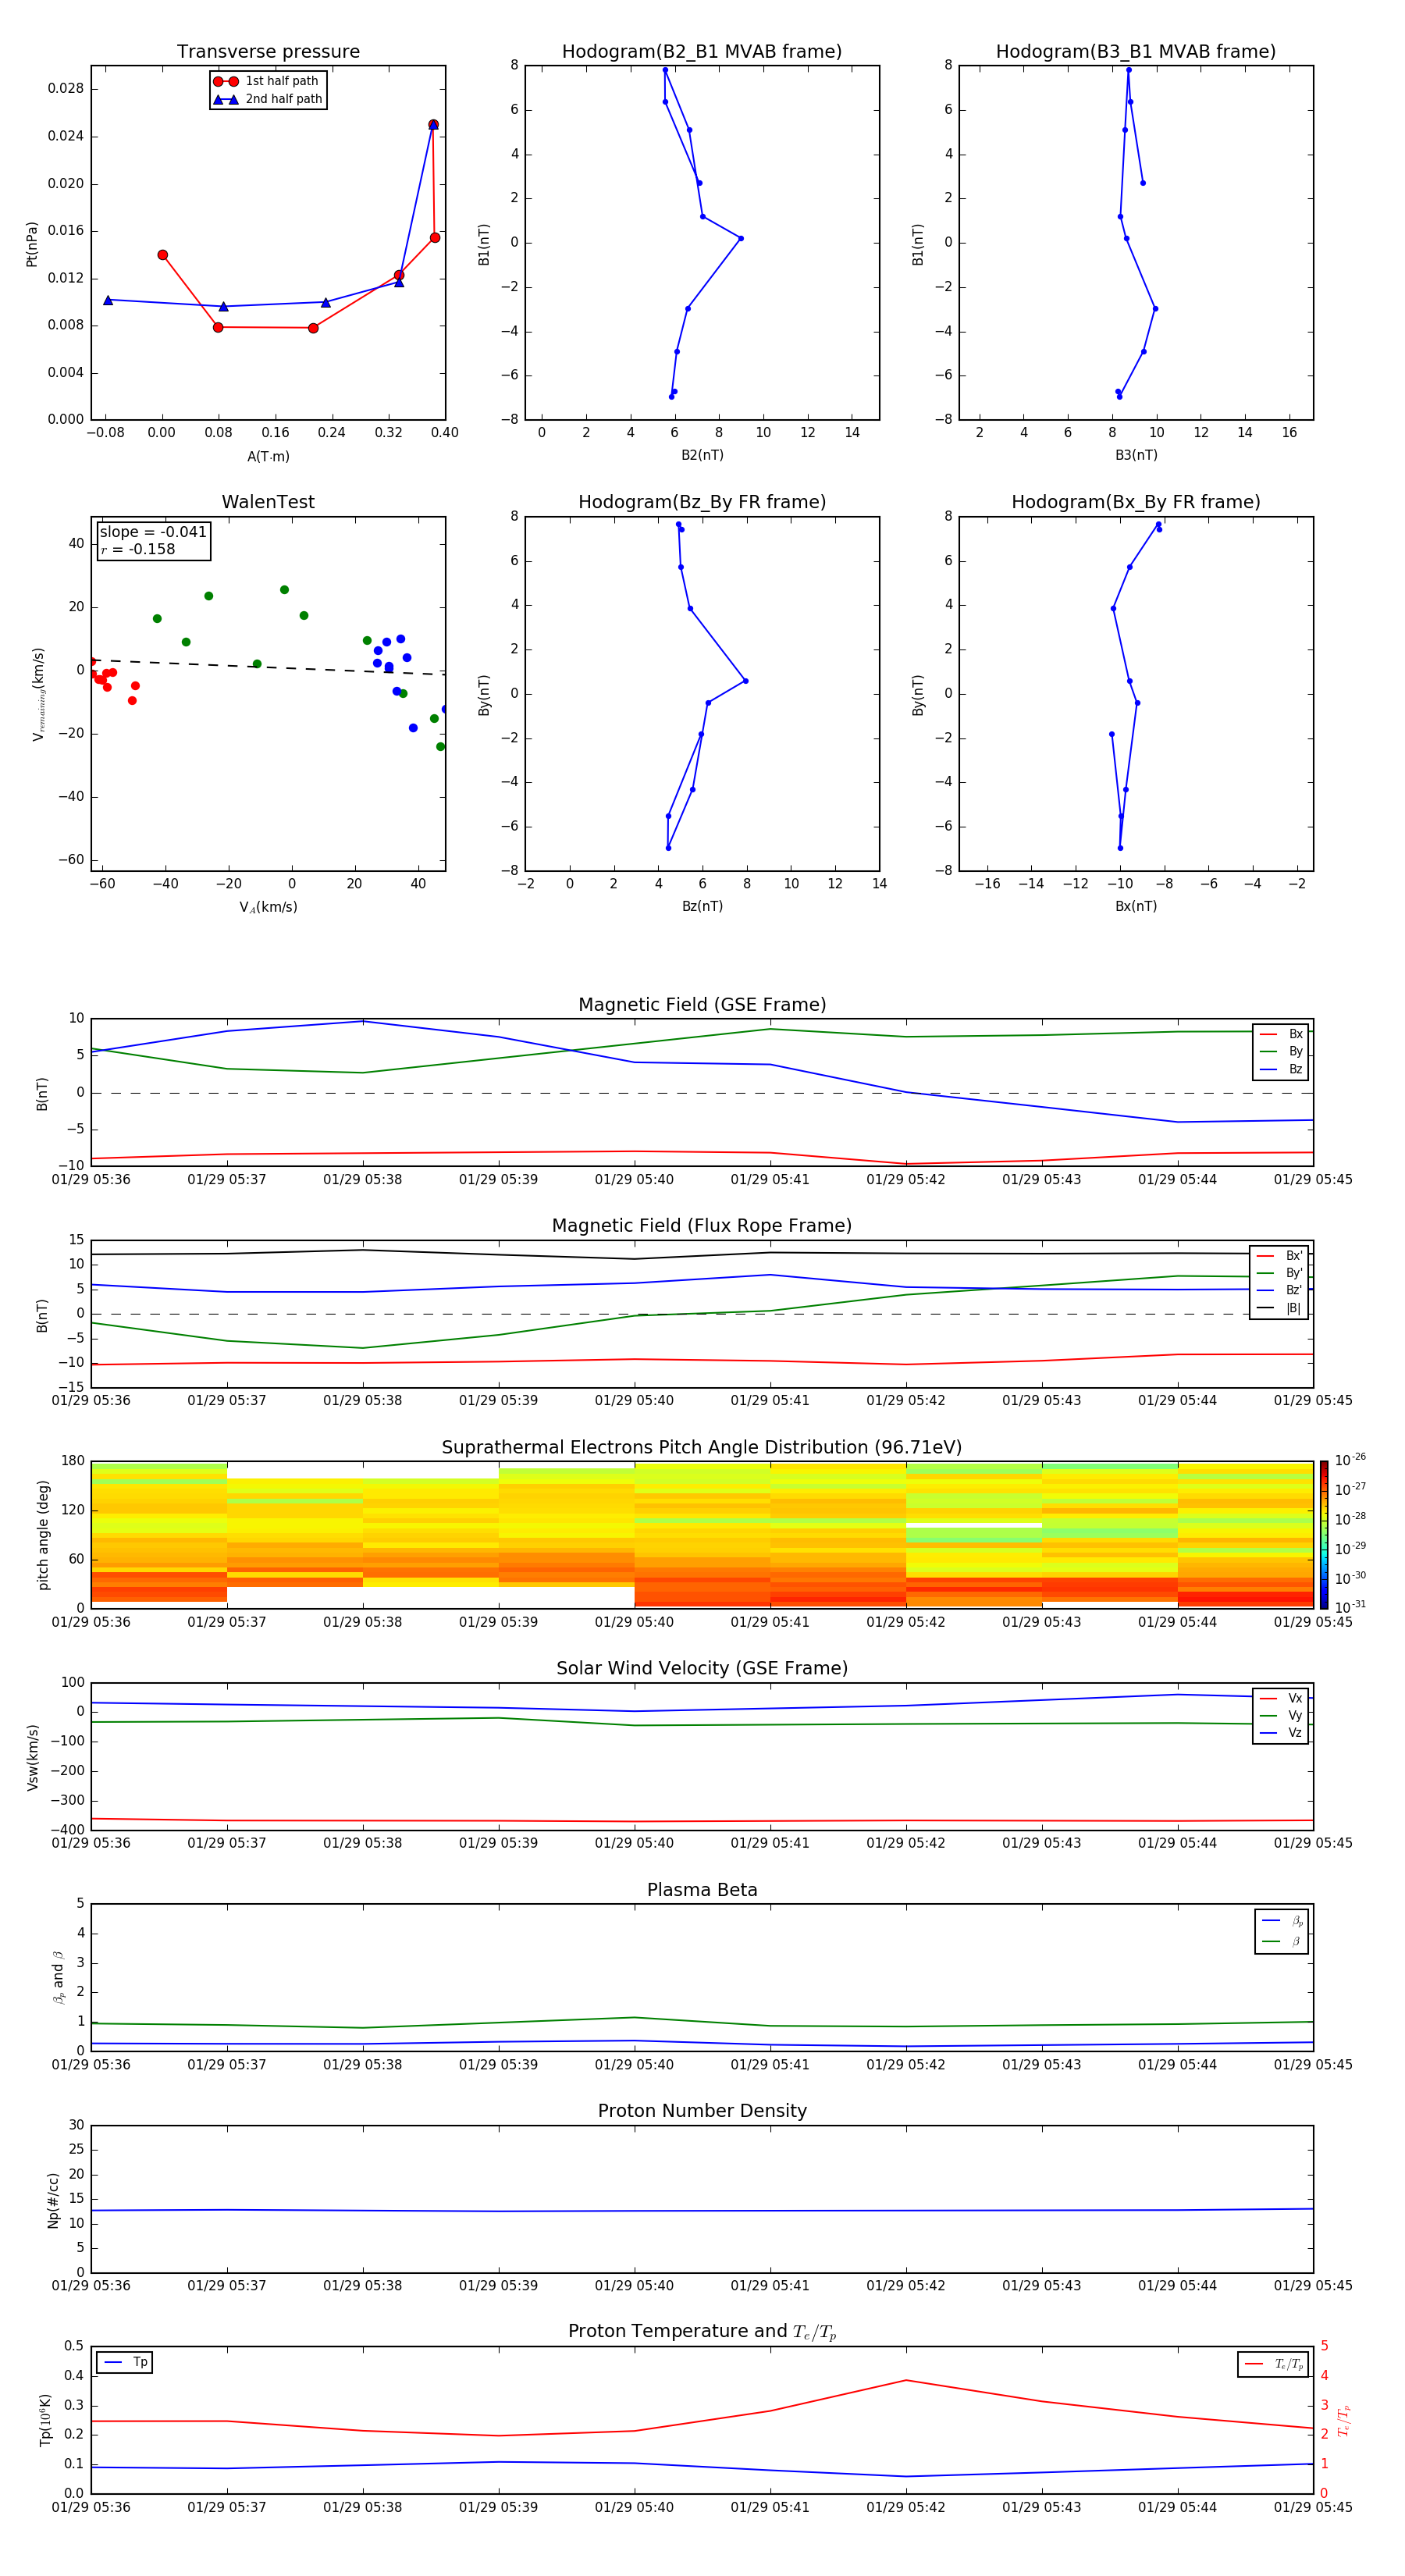Click the 'βp and β' y-axis label
The width and height of the screenshot is (1405, 2576).
[58, 1977]
